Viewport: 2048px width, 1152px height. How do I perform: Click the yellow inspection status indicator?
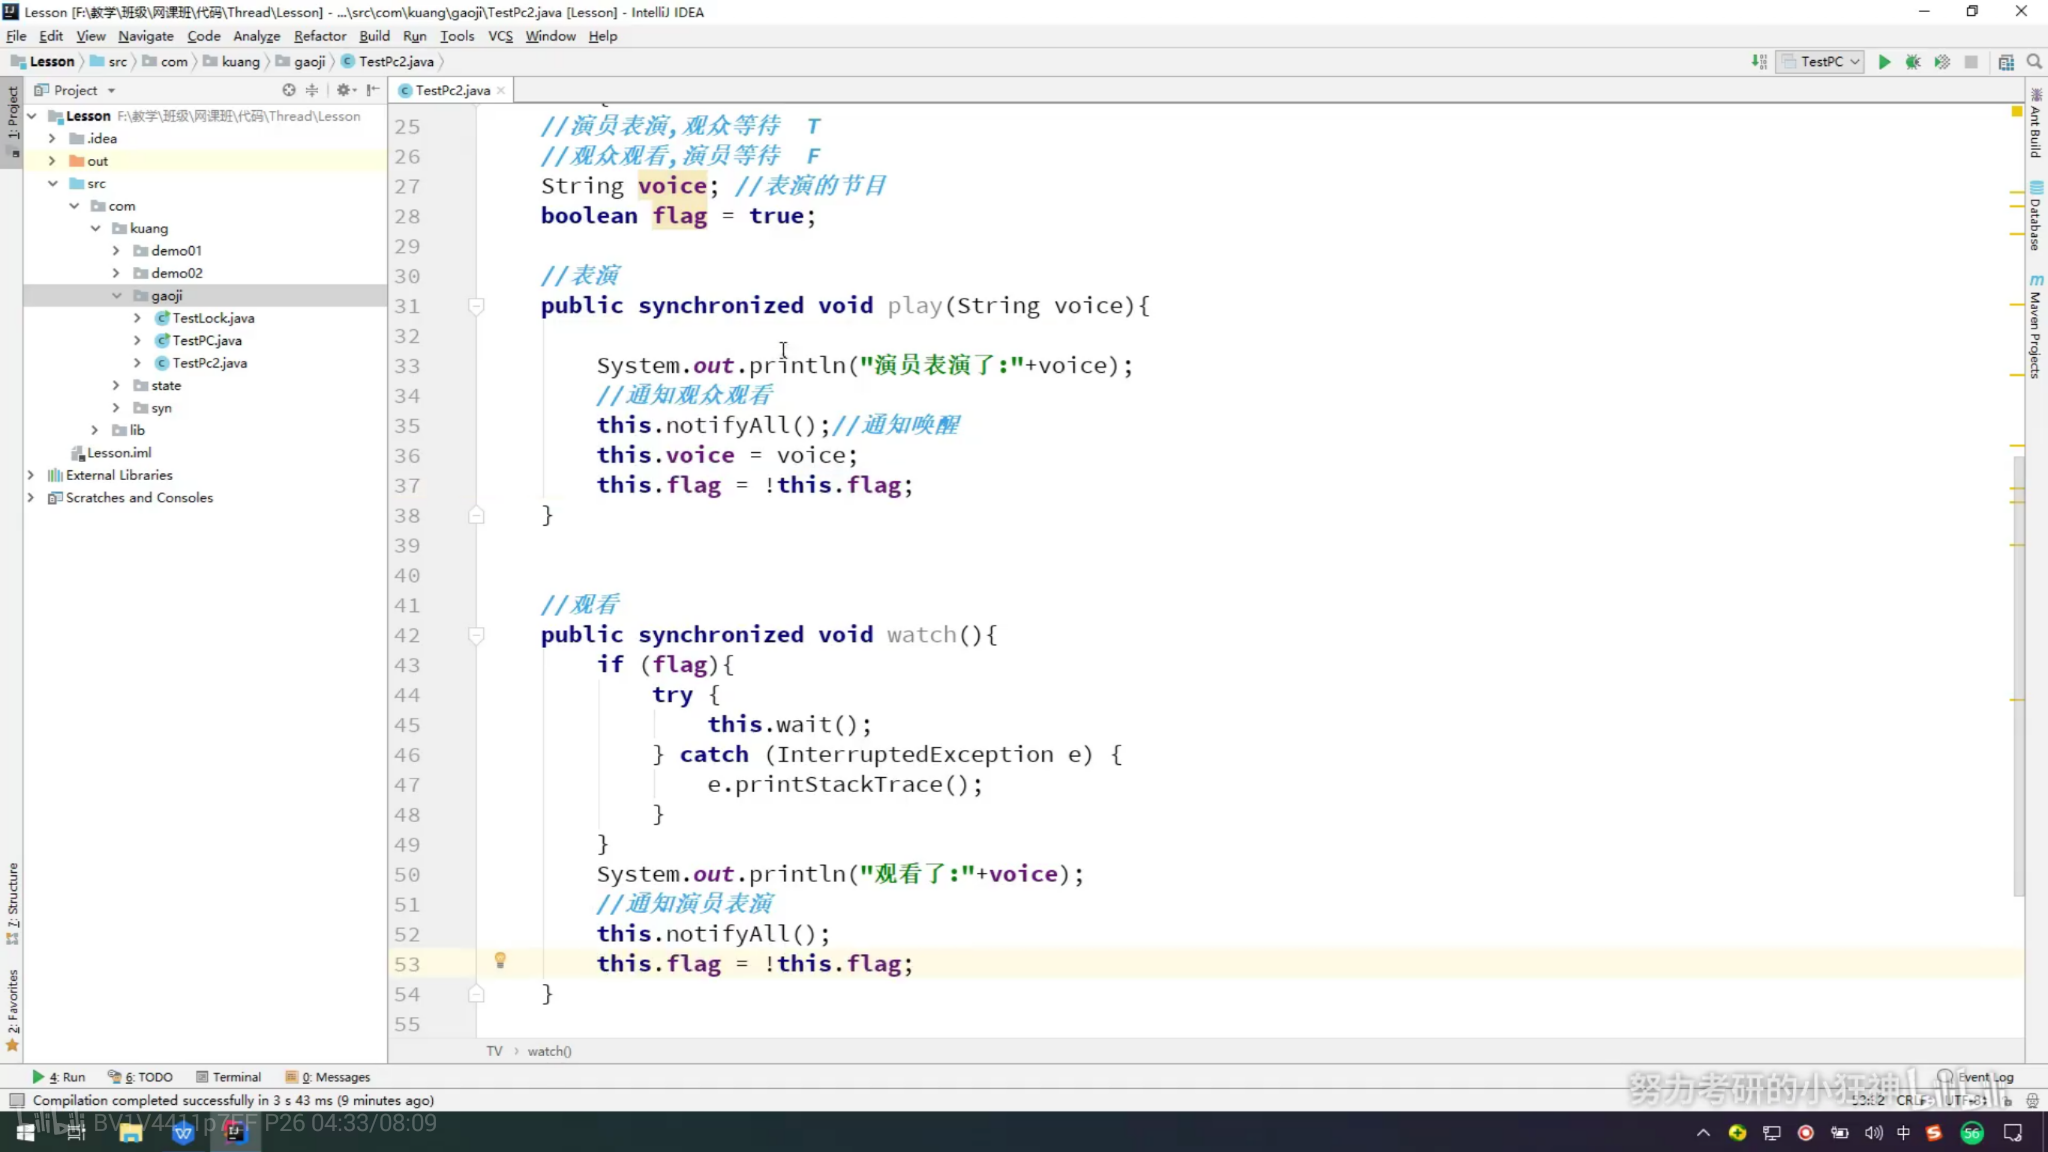coord(2017,111)
